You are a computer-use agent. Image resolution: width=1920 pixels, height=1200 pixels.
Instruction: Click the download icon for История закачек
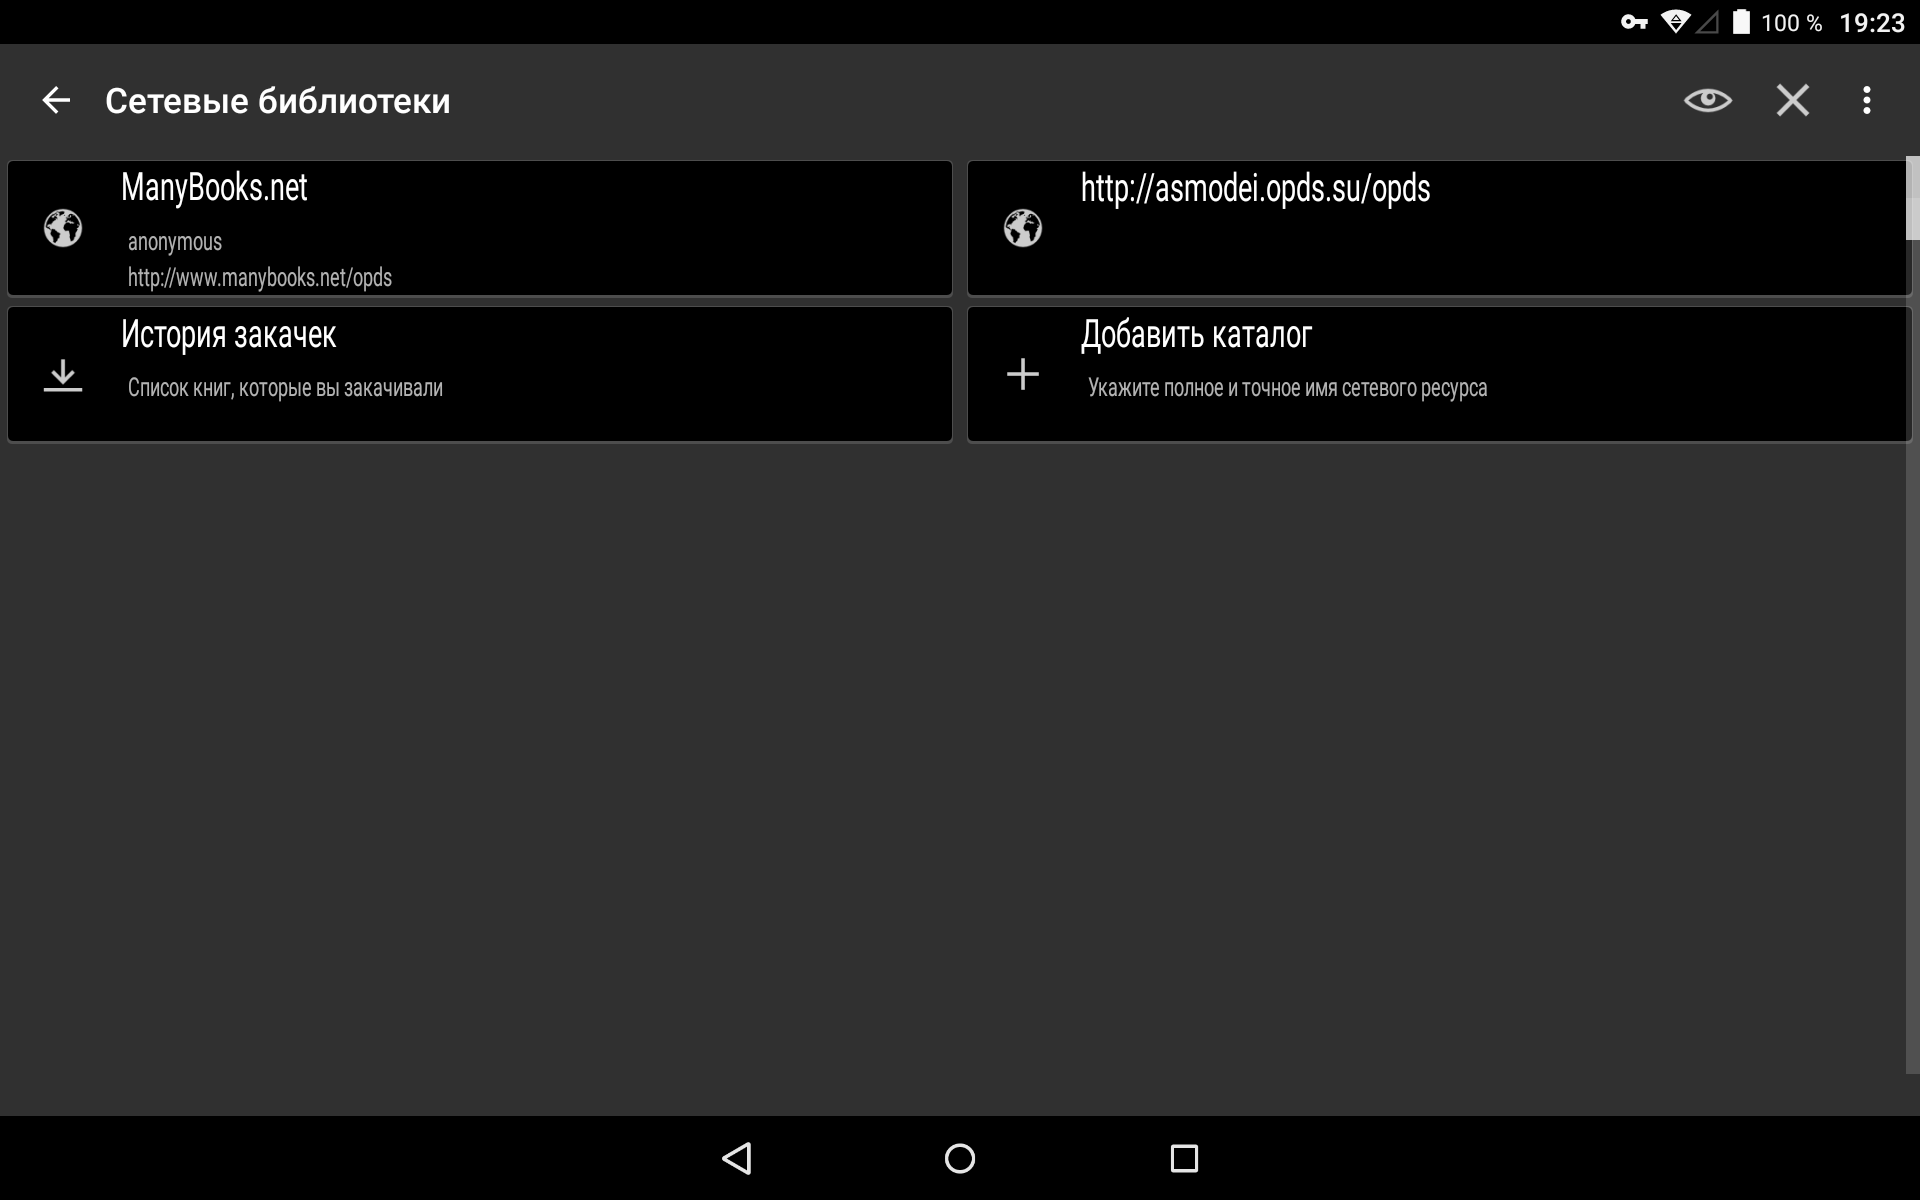point(63,375)
